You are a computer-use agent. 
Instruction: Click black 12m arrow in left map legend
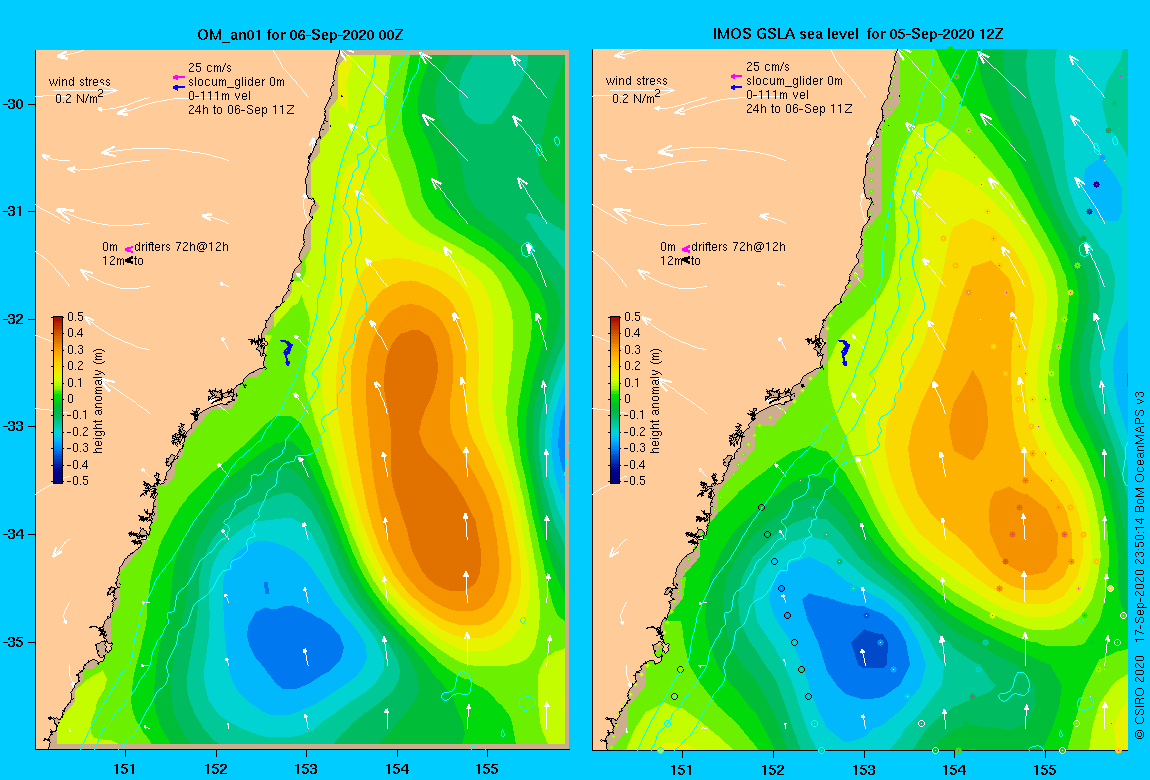coord(128,260)
